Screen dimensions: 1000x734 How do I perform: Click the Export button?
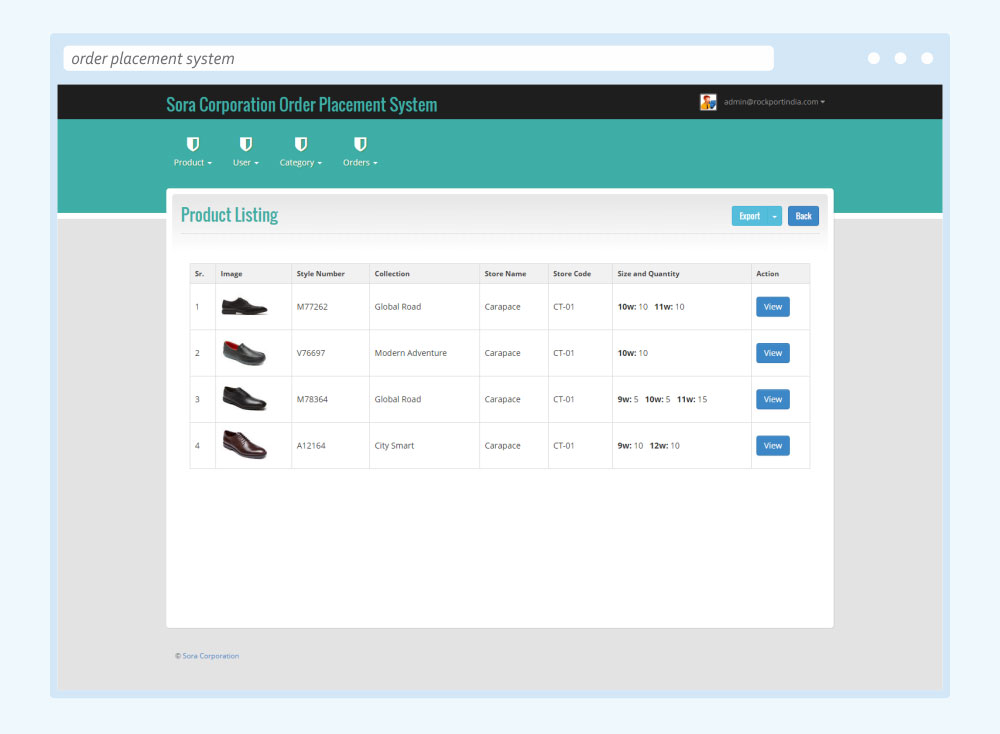point(749,216)
